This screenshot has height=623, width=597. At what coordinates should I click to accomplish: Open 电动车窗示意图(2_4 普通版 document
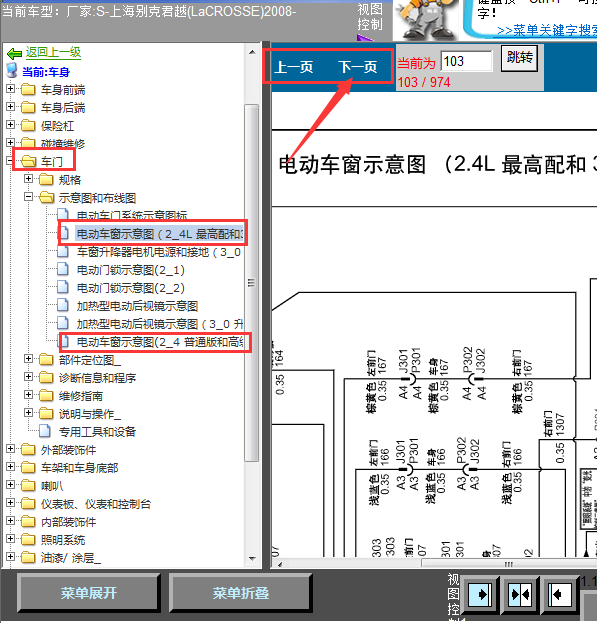[x=160, y=342]
